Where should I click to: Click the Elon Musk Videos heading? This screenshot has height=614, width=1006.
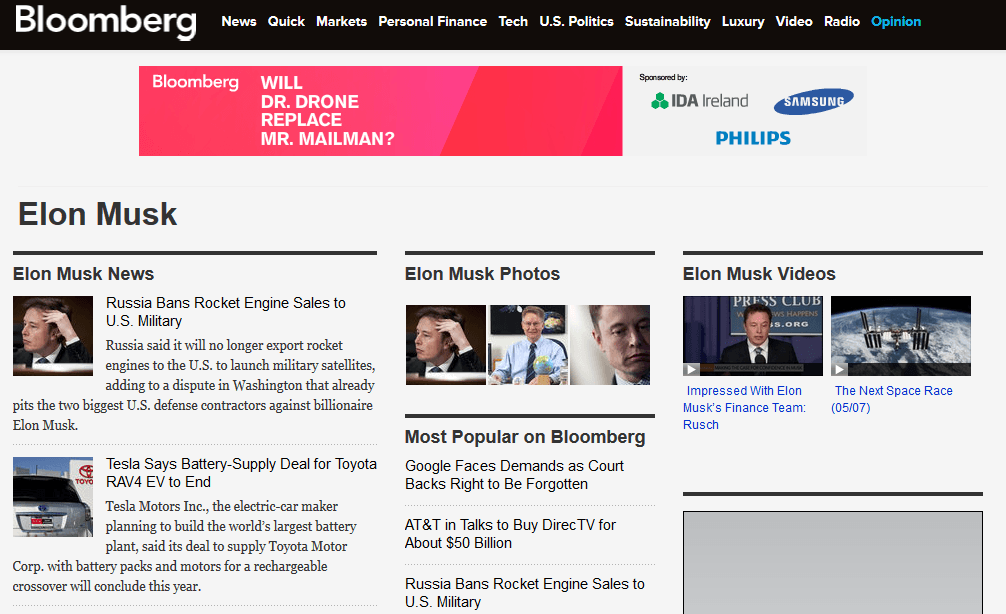(759, 274)
